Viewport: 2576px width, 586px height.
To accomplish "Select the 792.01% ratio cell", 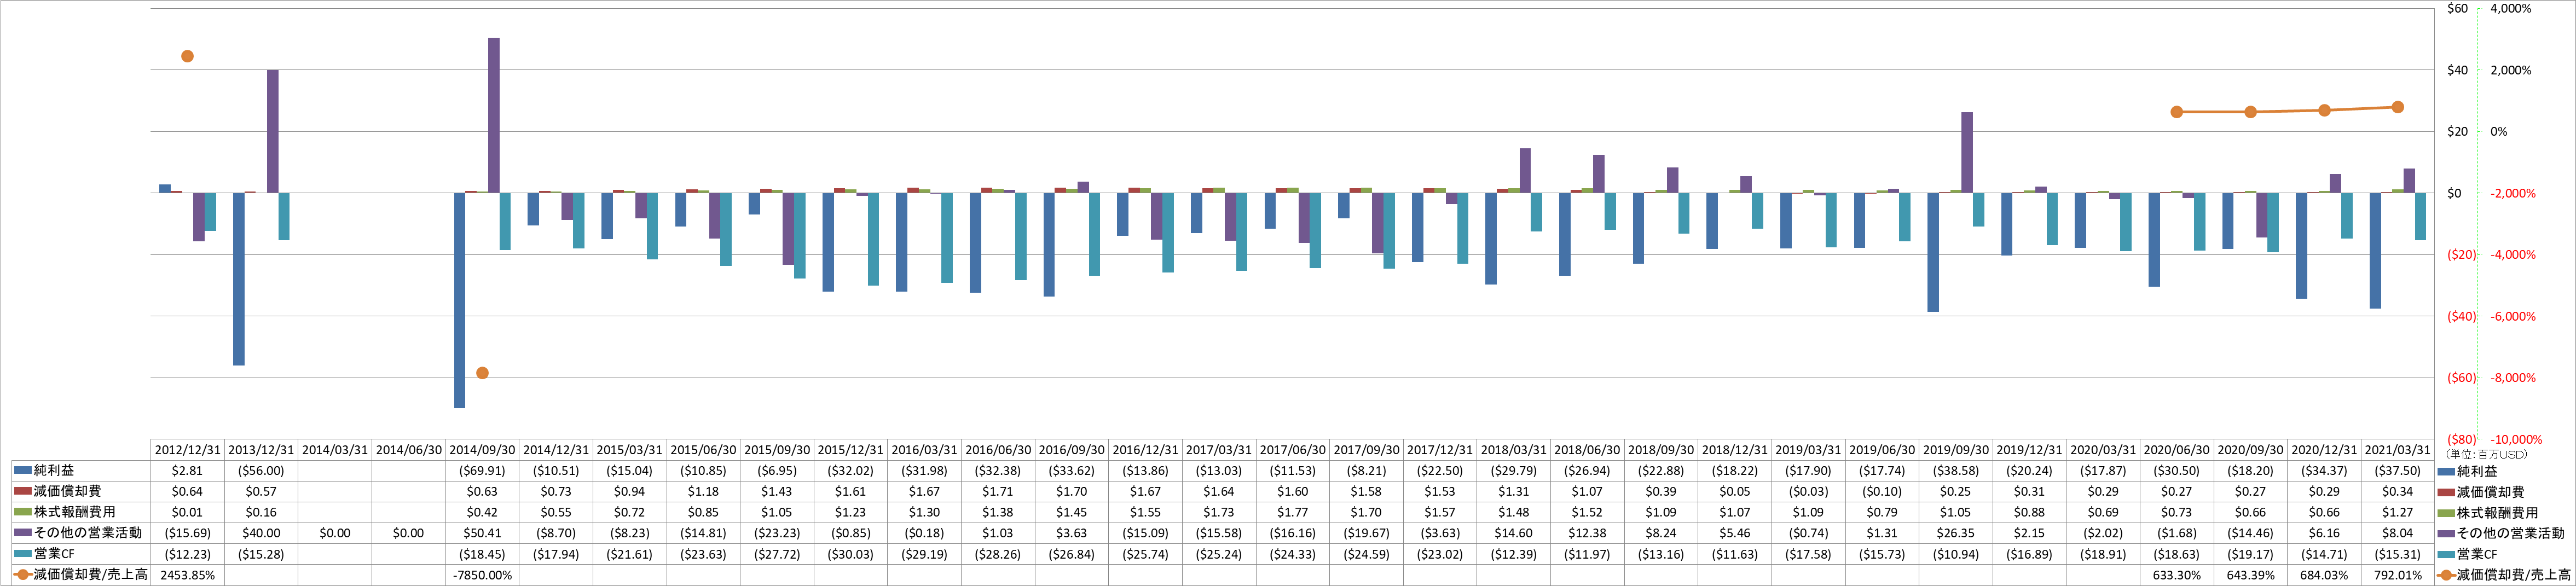I will pyautogui.click(x=2397, y=575).
